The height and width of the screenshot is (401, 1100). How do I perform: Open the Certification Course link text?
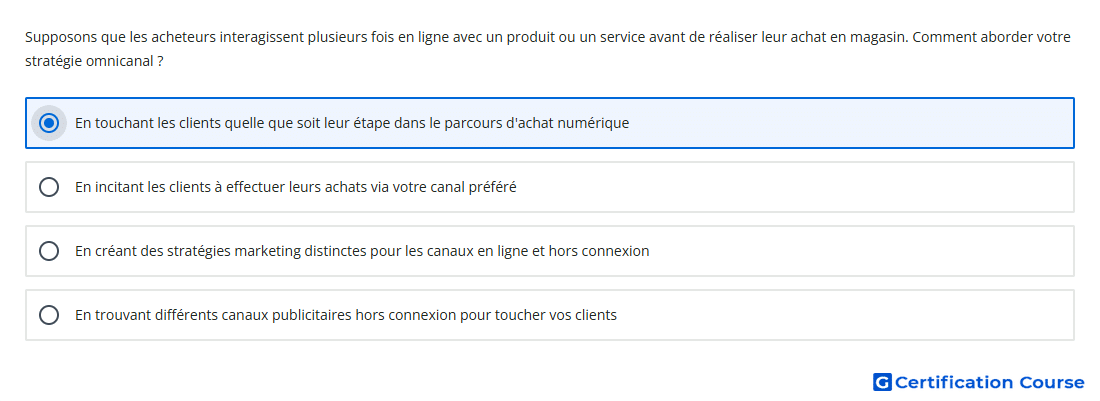(x=989, y=382)
